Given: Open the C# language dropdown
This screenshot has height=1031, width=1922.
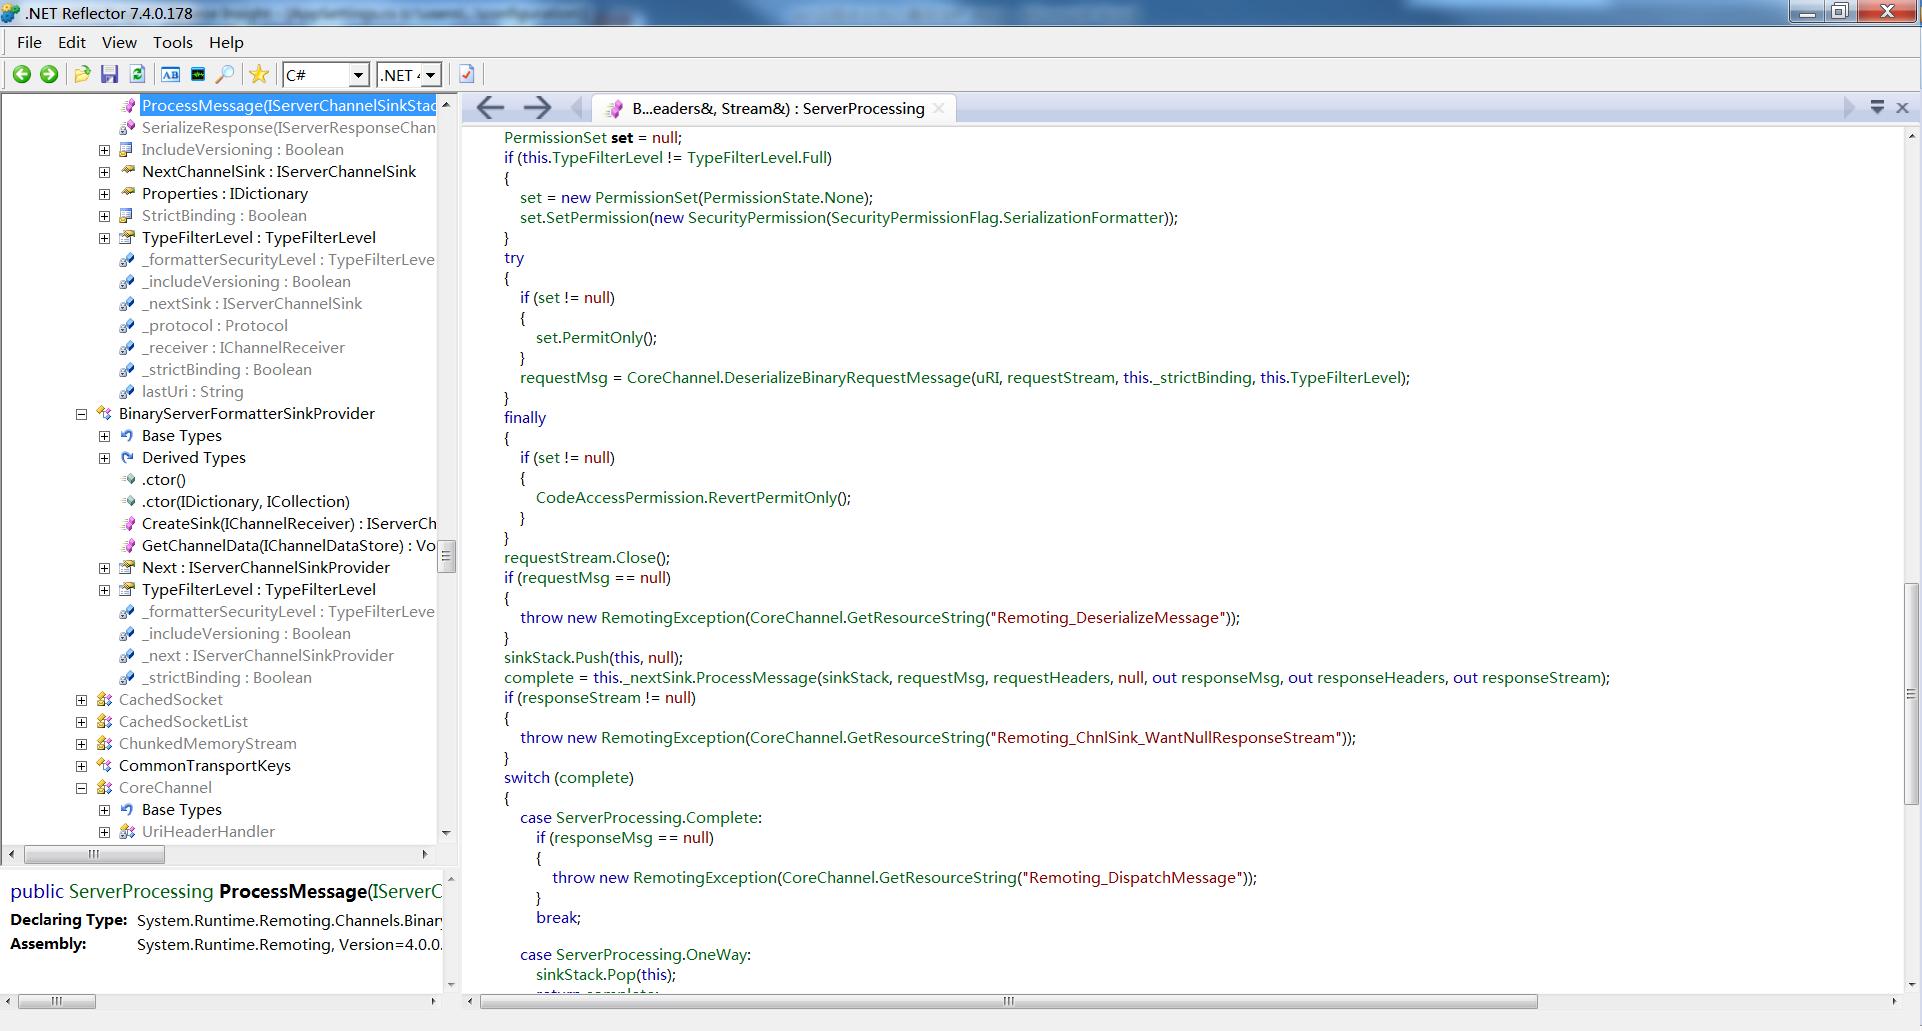Looking at the screenshot, I should click(327, 75).
